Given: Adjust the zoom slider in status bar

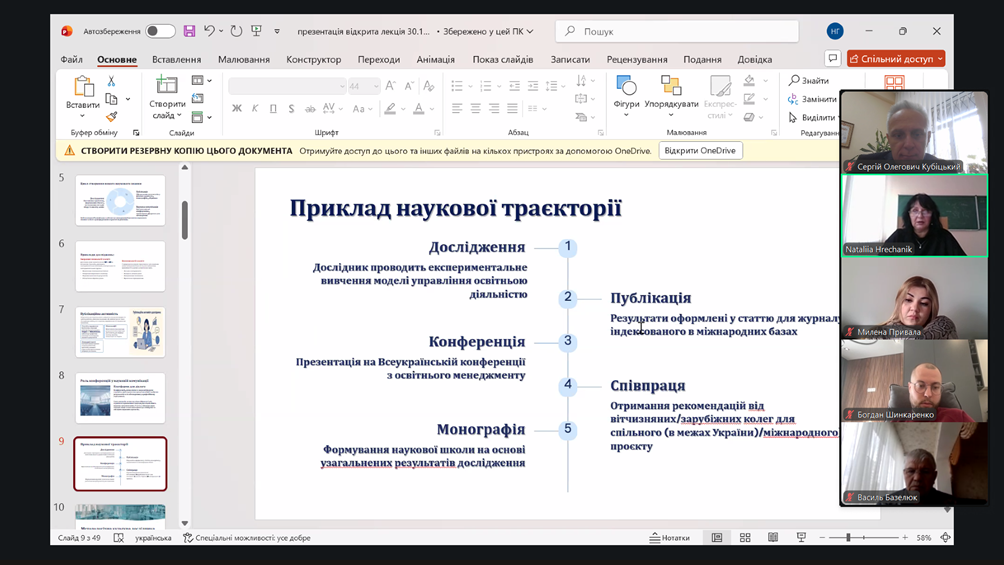Looking at the screenshot, I should [848, 538].
